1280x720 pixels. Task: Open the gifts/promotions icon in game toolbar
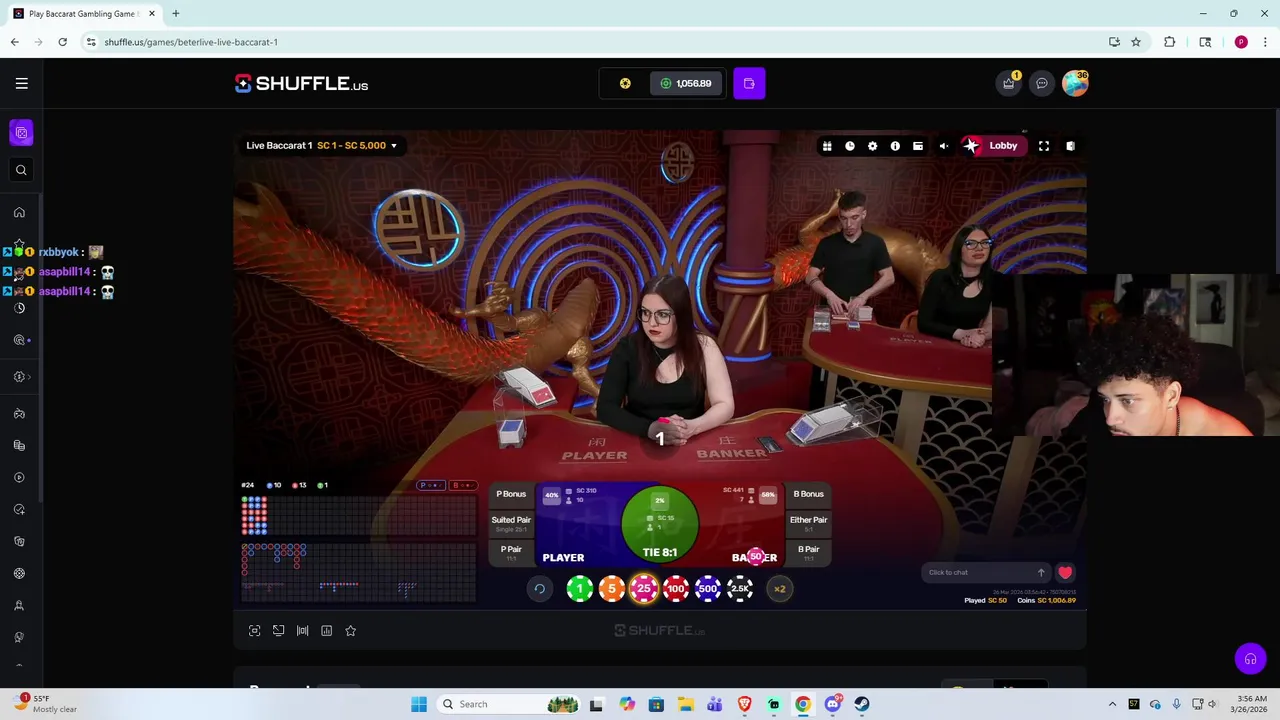[827, 146]
